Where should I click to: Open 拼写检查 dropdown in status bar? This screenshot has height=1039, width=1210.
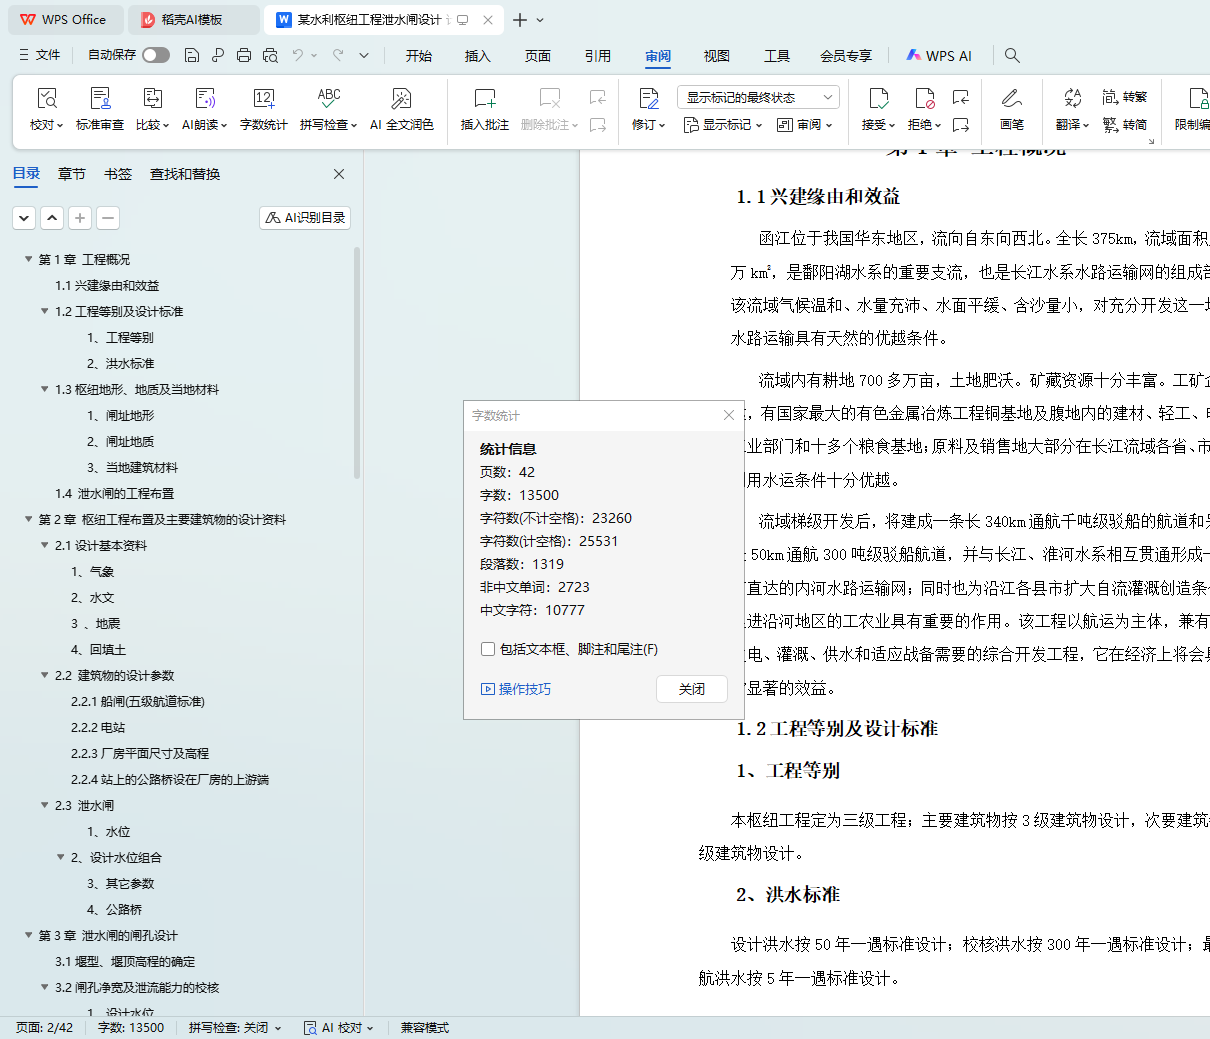(x=235, y=1027)
